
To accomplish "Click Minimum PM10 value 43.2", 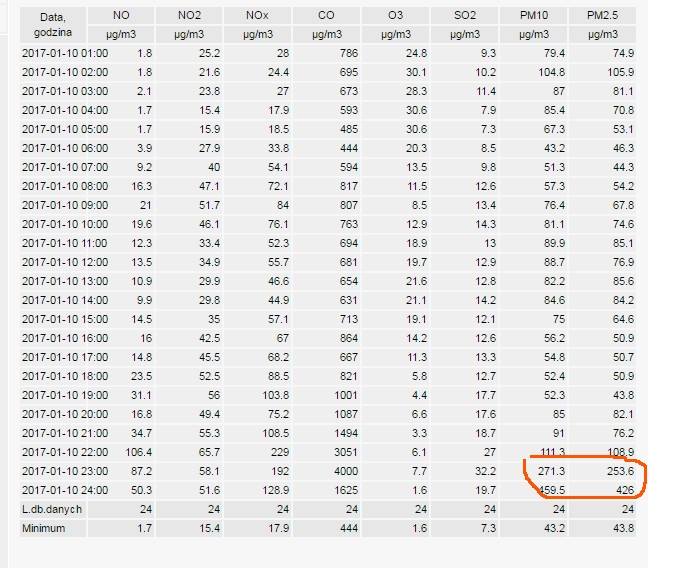I will pyautogui.click(x=555, y=528).
